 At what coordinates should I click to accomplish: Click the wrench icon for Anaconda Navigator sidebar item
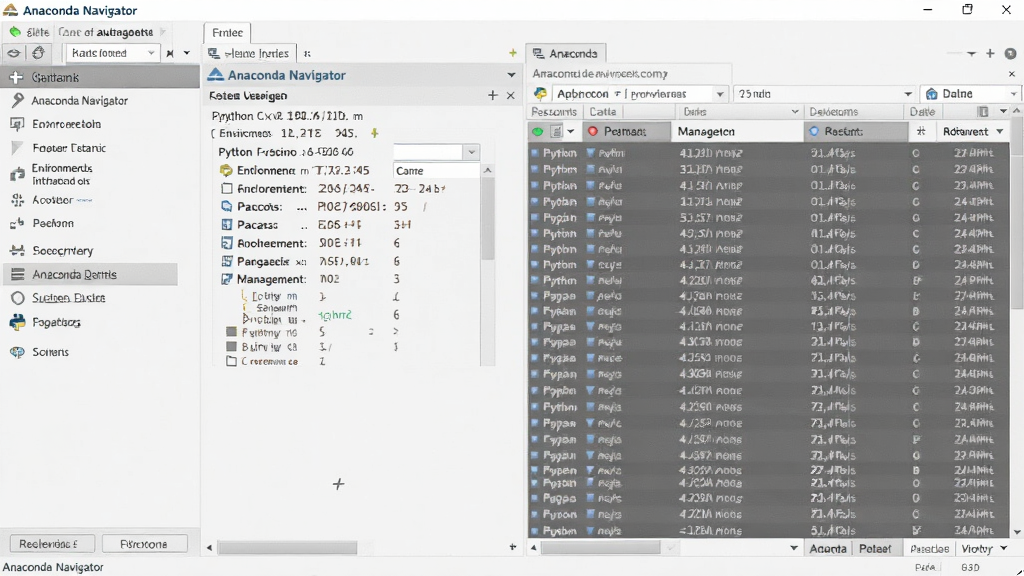(x=18, y=100)
